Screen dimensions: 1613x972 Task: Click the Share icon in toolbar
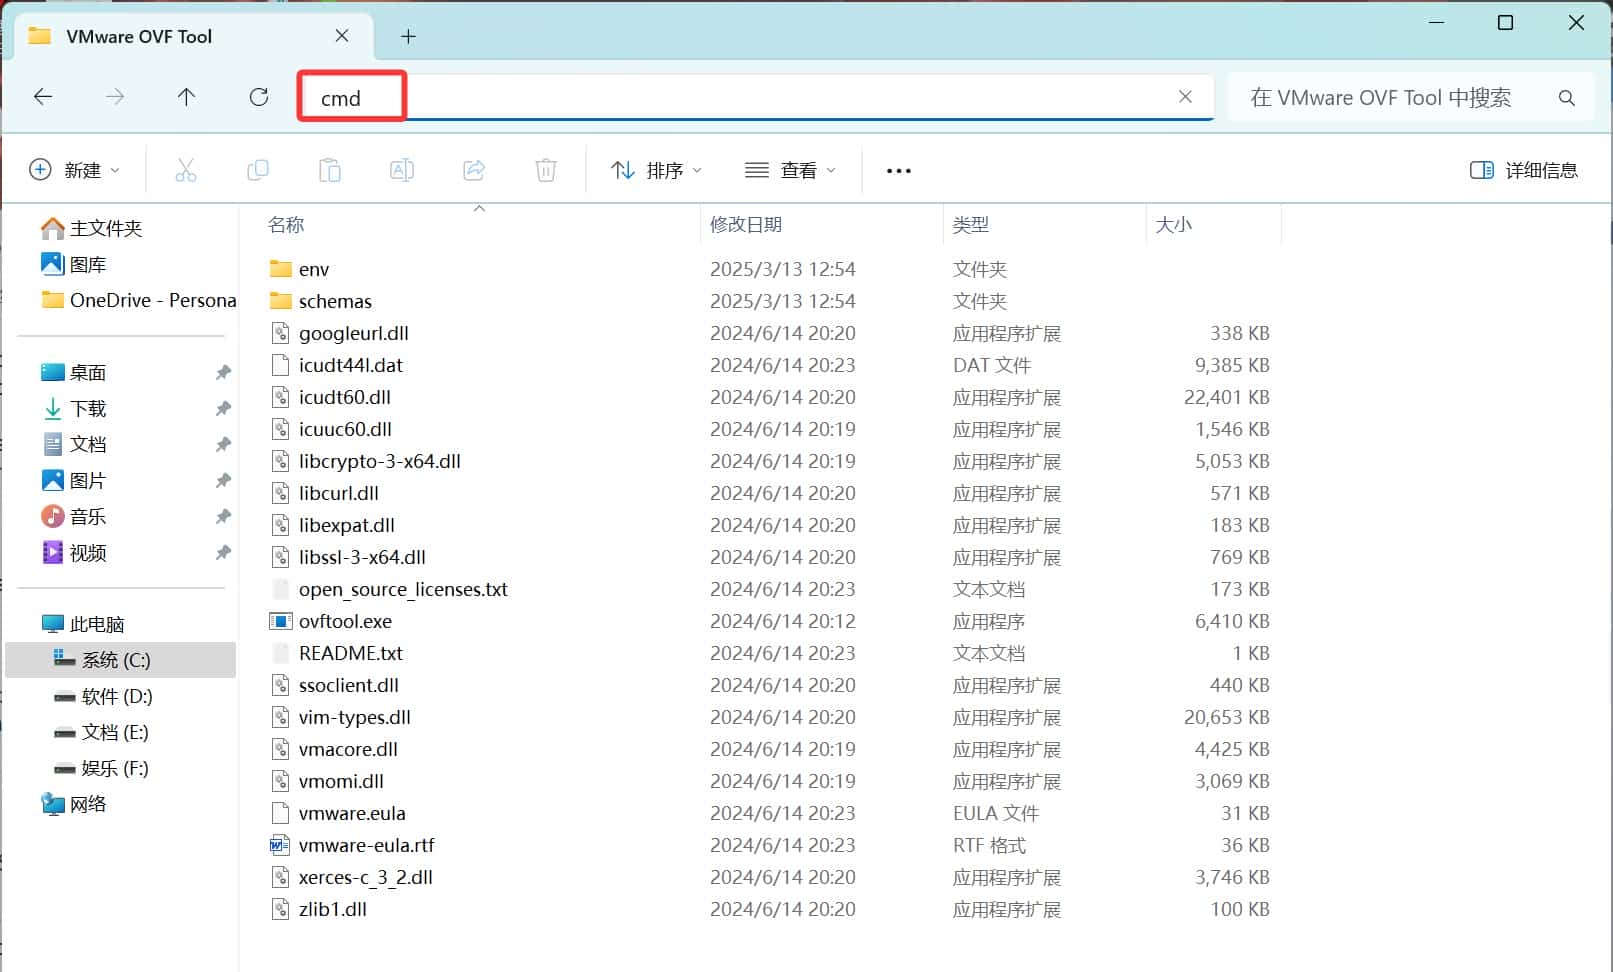tap(474, 170)
